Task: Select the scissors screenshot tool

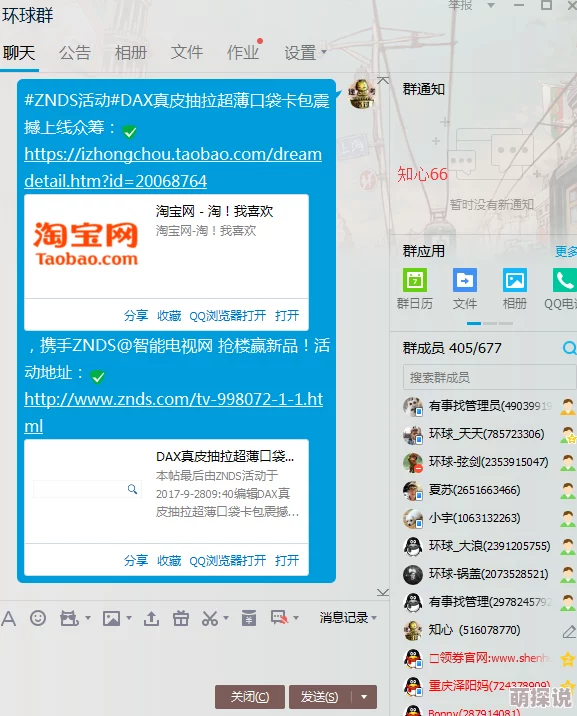Action: point(210,619)
